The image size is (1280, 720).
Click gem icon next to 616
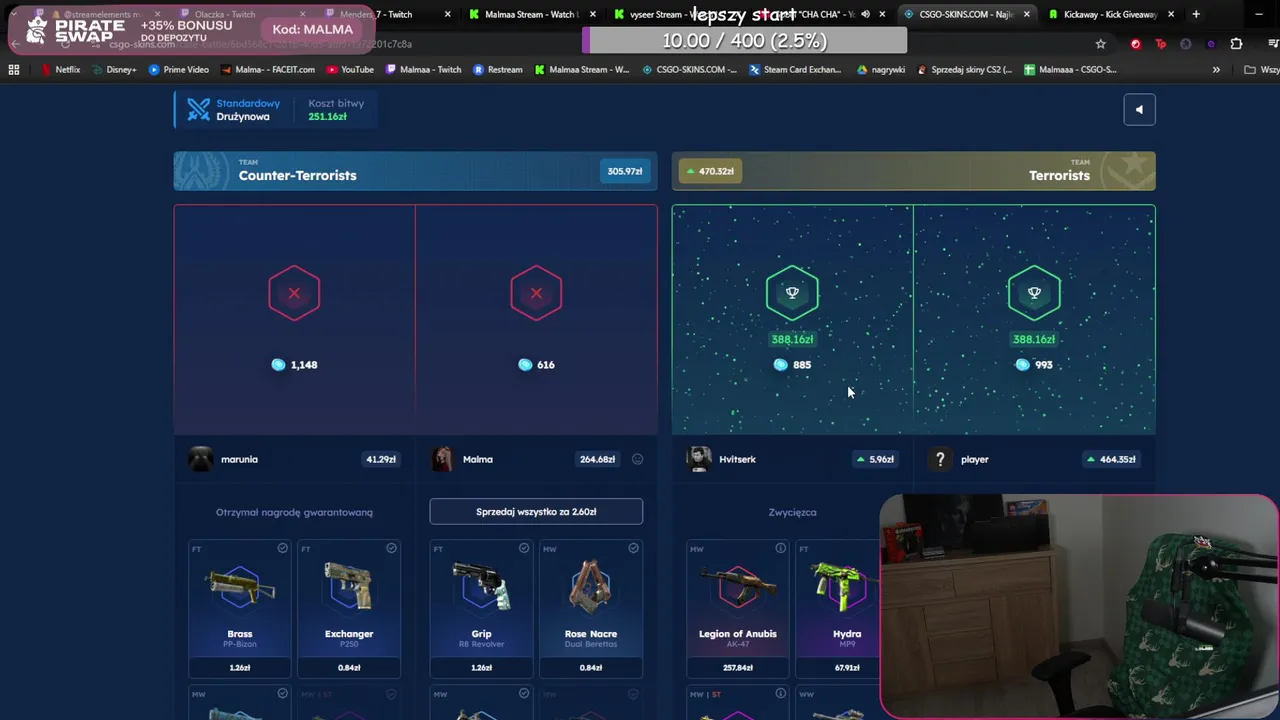[x=525, y=365]
